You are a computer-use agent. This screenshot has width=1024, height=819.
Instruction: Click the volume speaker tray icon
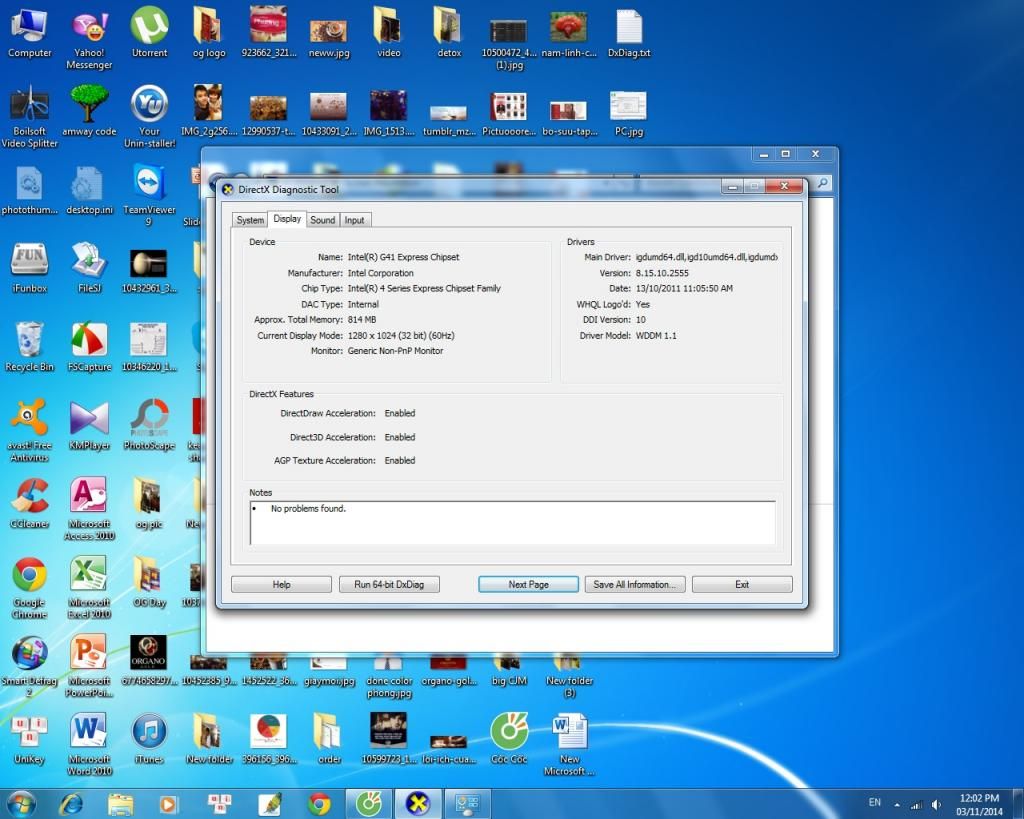(x=936, y=804)
